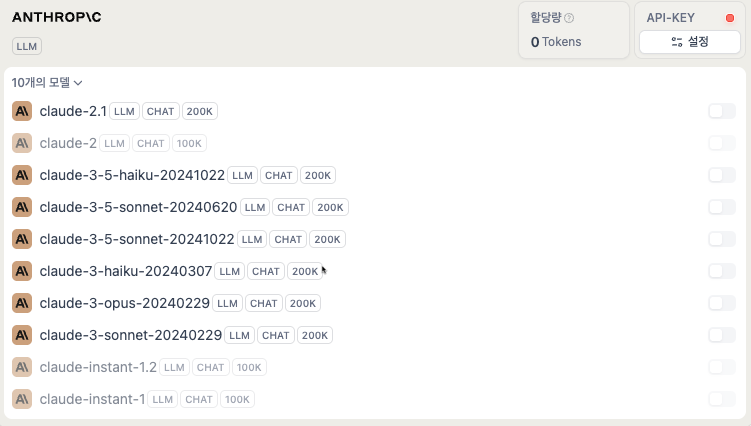751x426 pixels.
Task: Select the claude-3-5-sonnet-20240620 name
Action: 138,207
